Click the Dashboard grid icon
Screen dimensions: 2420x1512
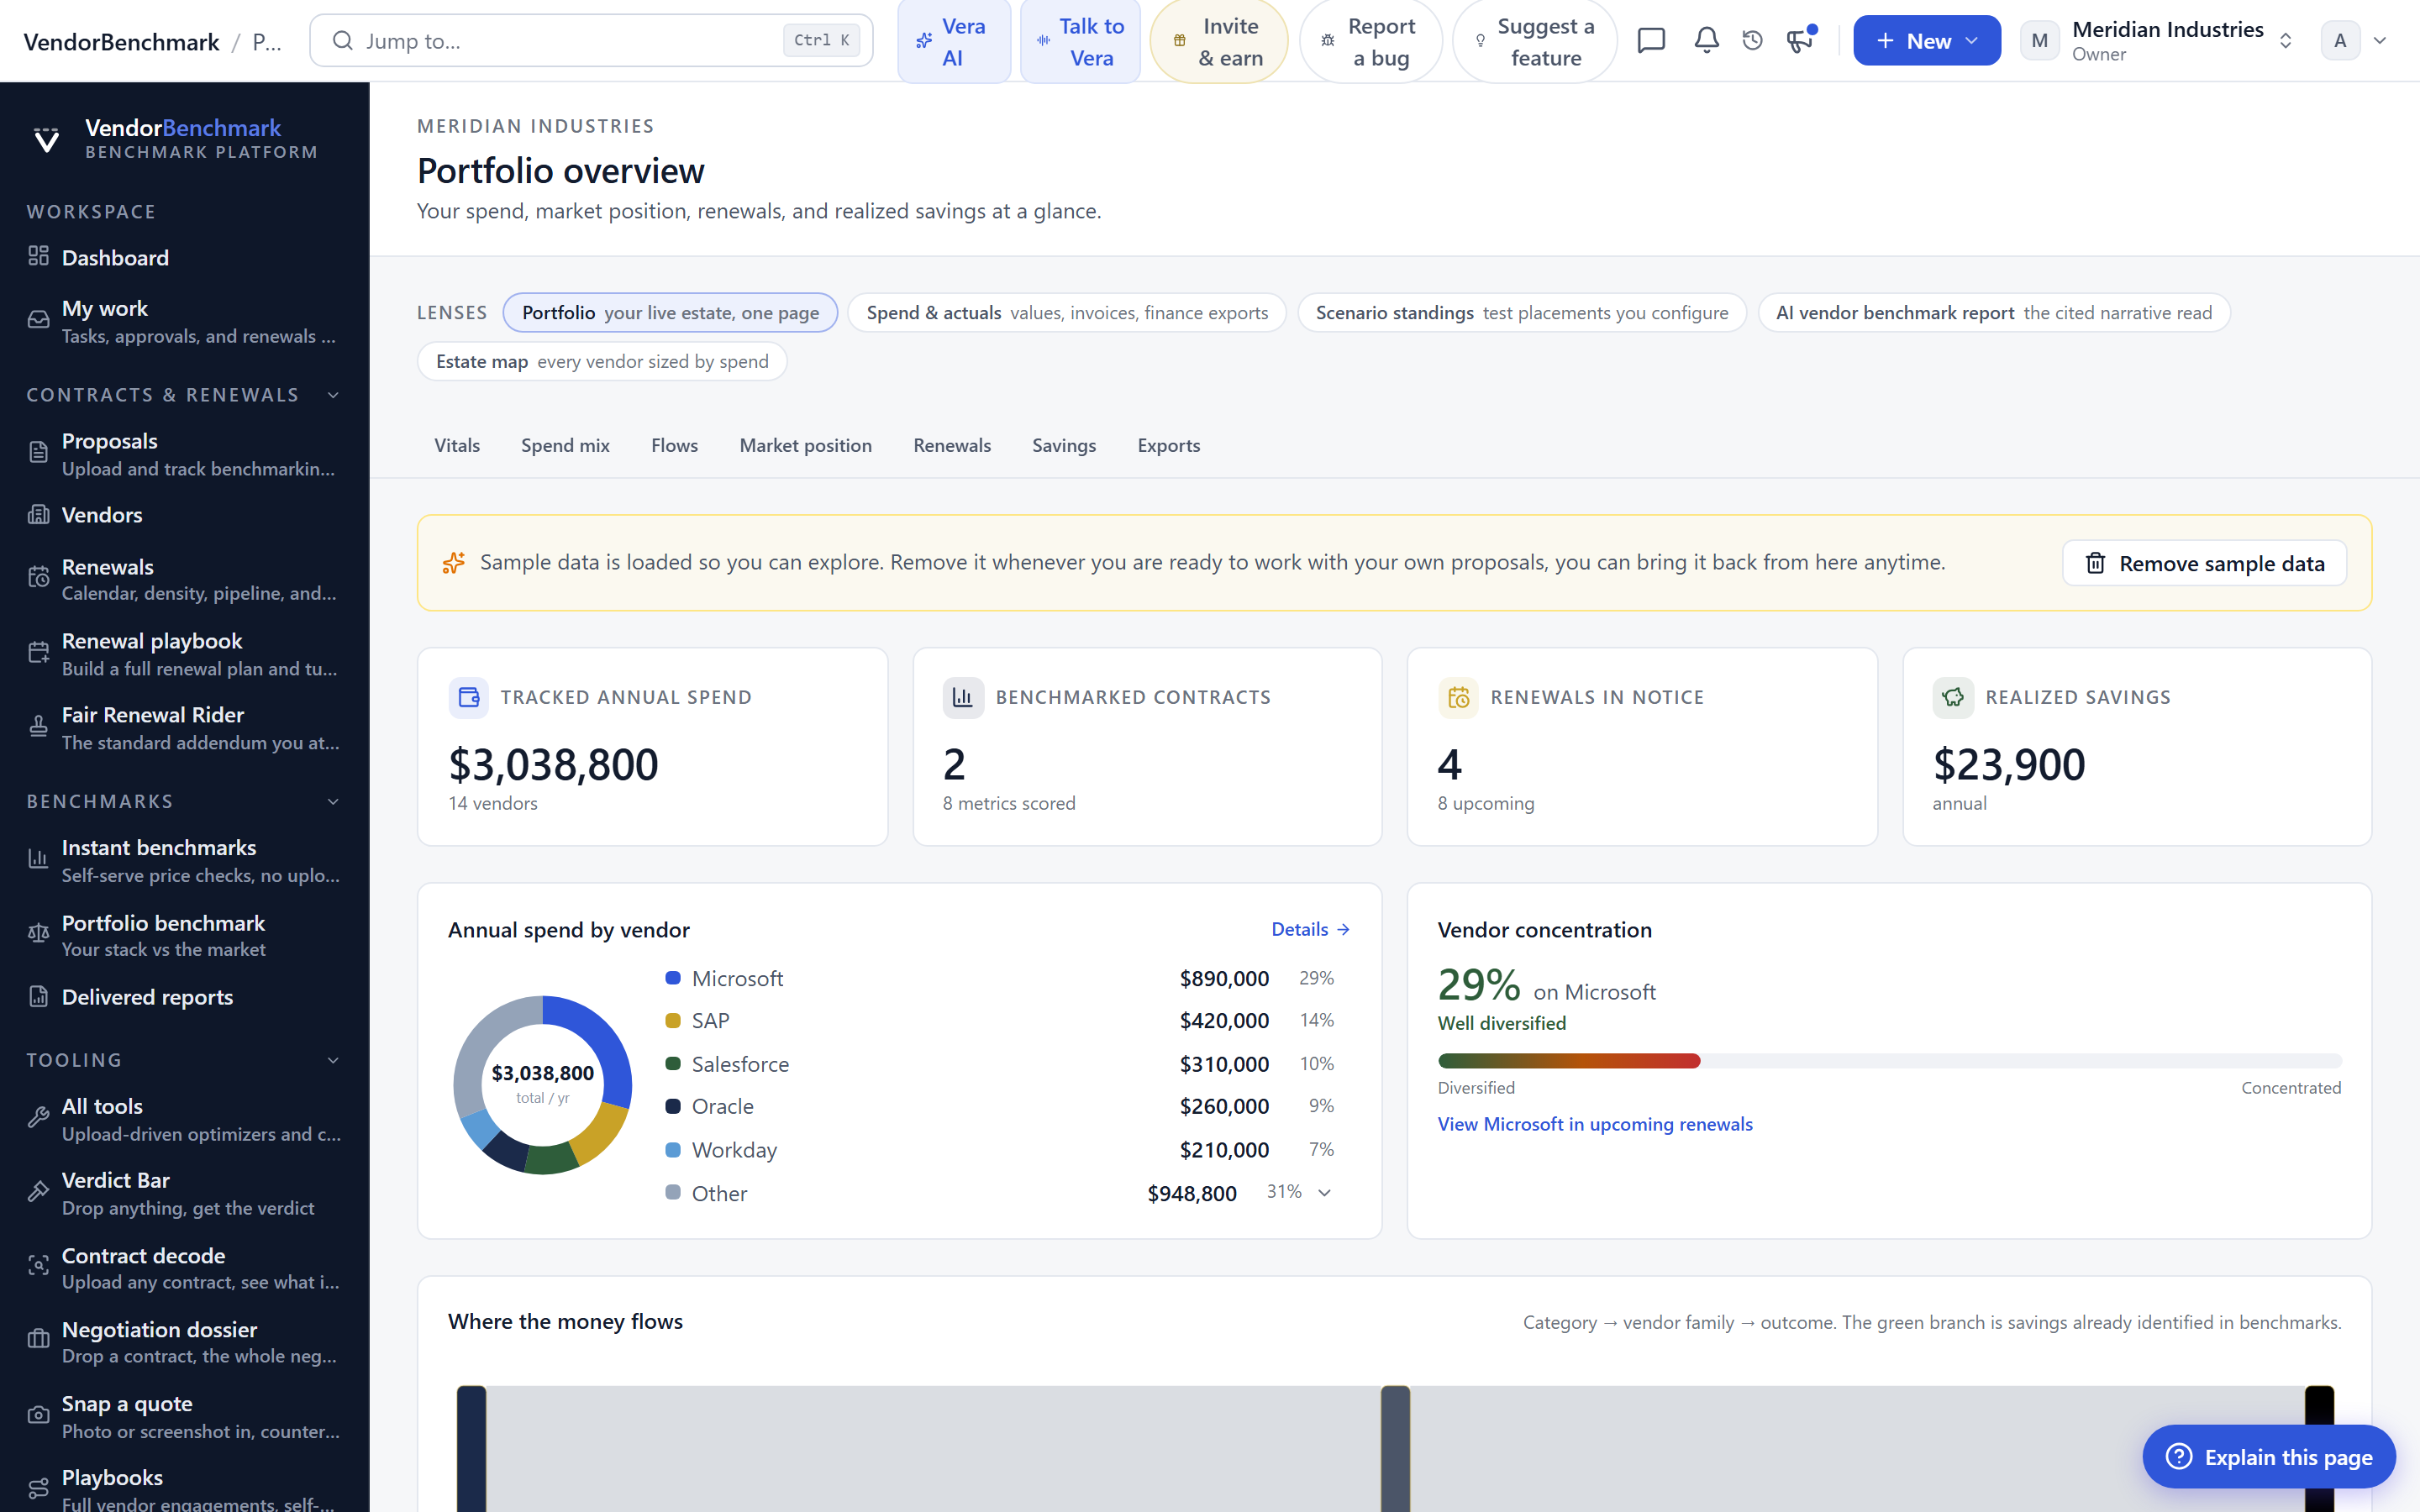(x=38, y=257)
